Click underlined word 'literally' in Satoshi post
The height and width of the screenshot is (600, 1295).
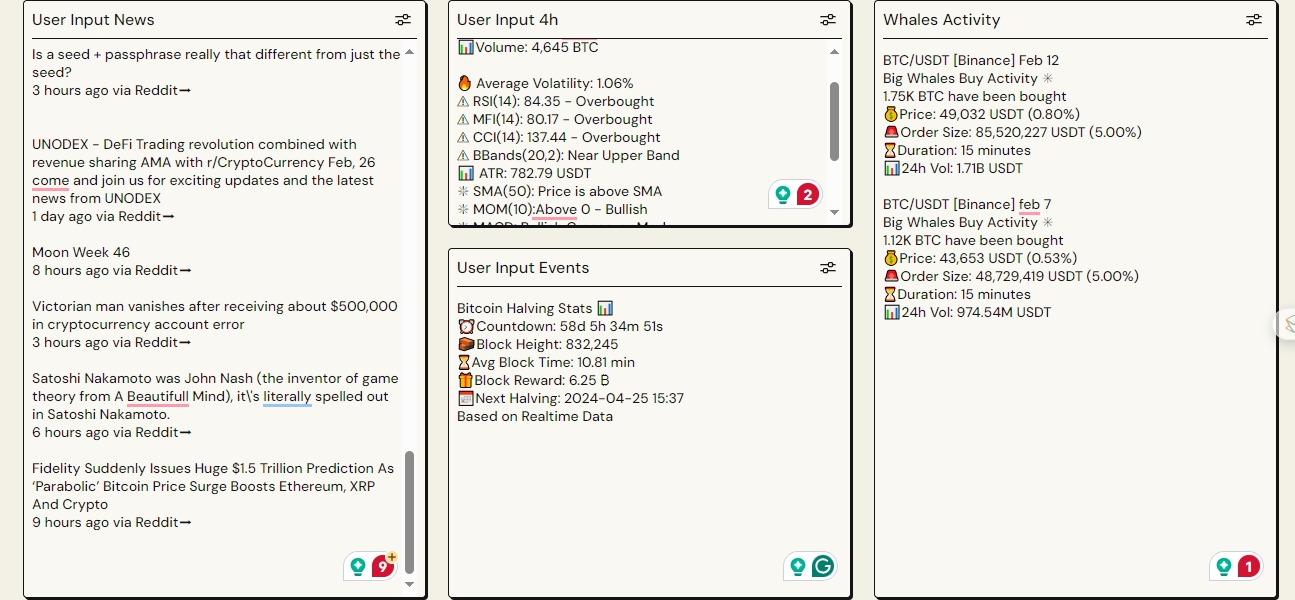pos(288,396)
